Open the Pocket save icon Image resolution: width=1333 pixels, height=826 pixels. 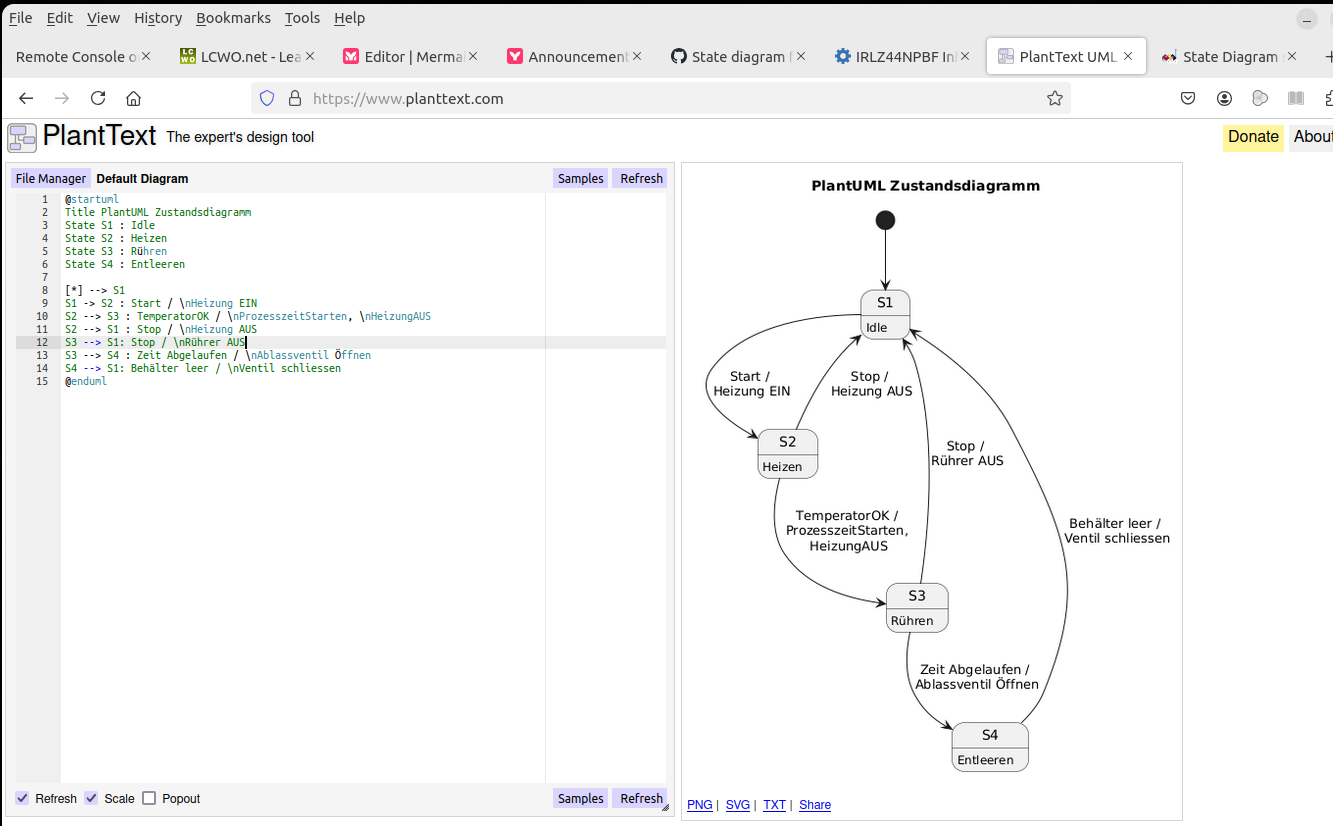point(1188,98)
